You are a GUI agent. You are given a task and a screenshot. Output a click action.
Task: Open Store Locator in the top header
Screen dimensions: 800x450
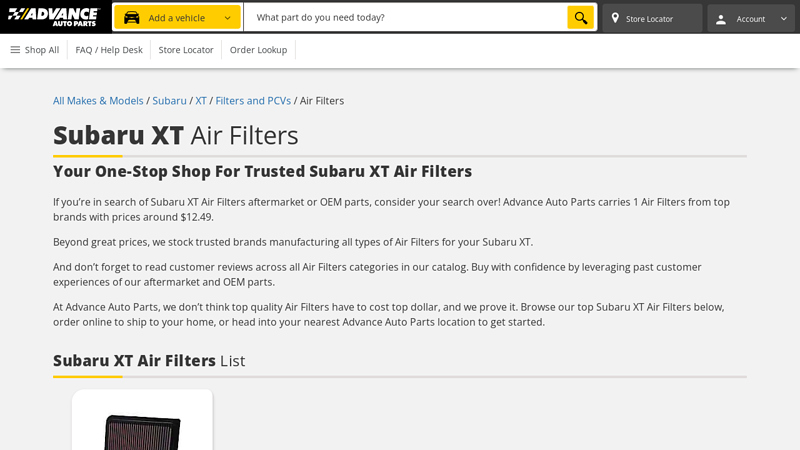tap(652, 18)
